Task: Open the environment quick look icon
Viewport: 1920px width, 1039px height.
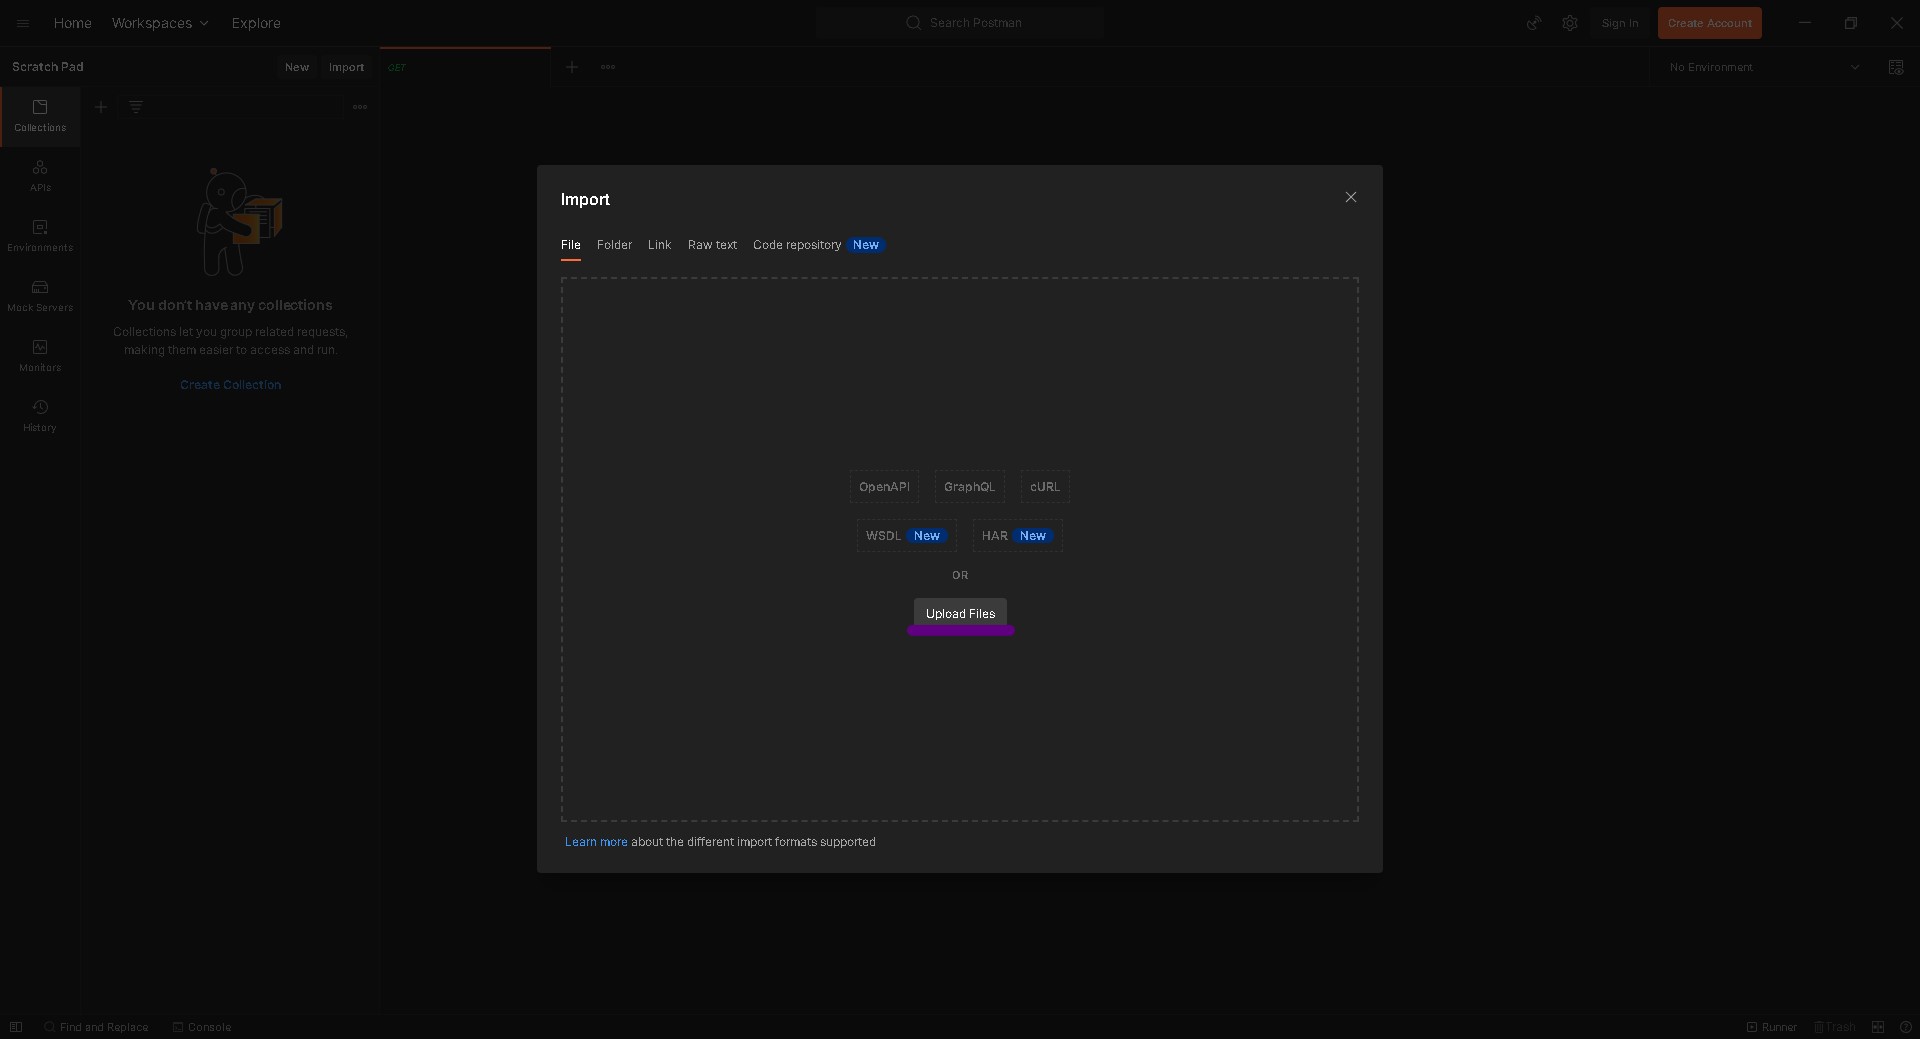Action: [1895, 67]
